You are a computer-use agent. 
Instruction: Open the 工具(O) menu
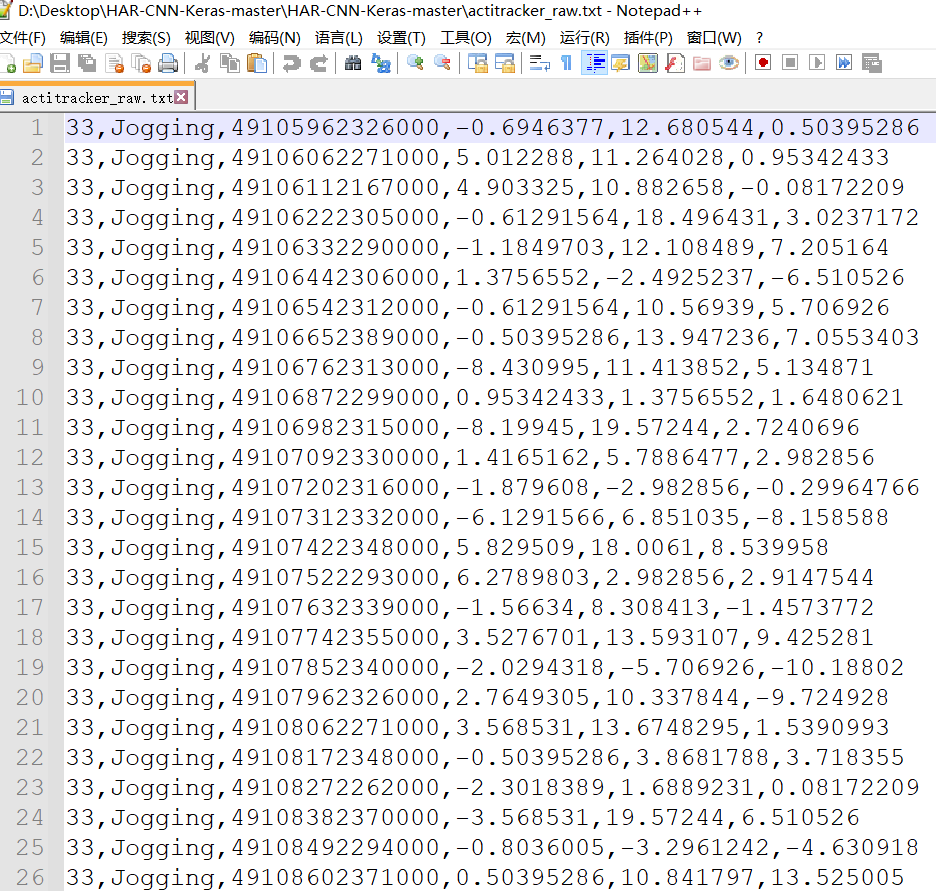pos(466,38)
